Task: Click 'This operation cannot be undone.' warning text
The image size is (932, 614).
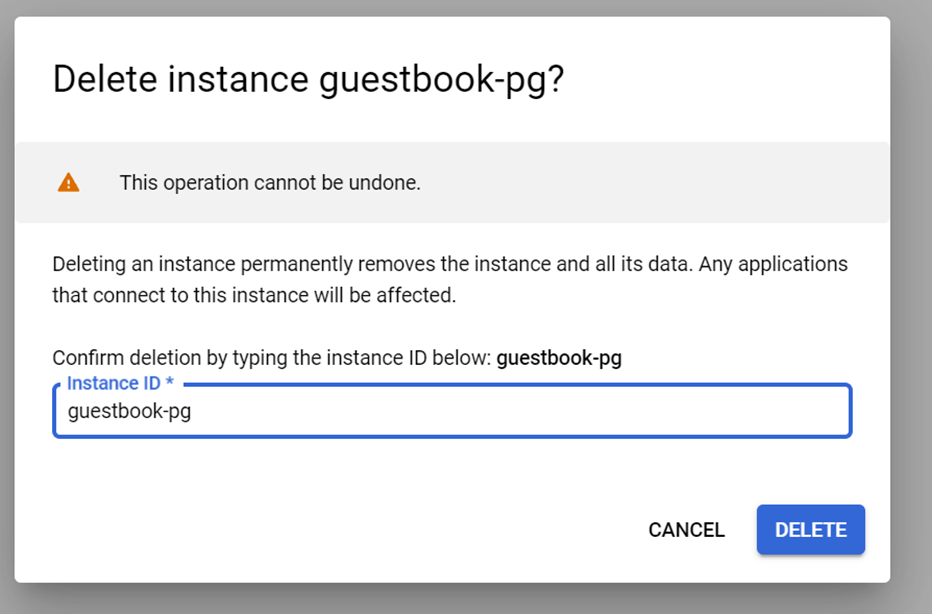Action: (x=270, y=183)
